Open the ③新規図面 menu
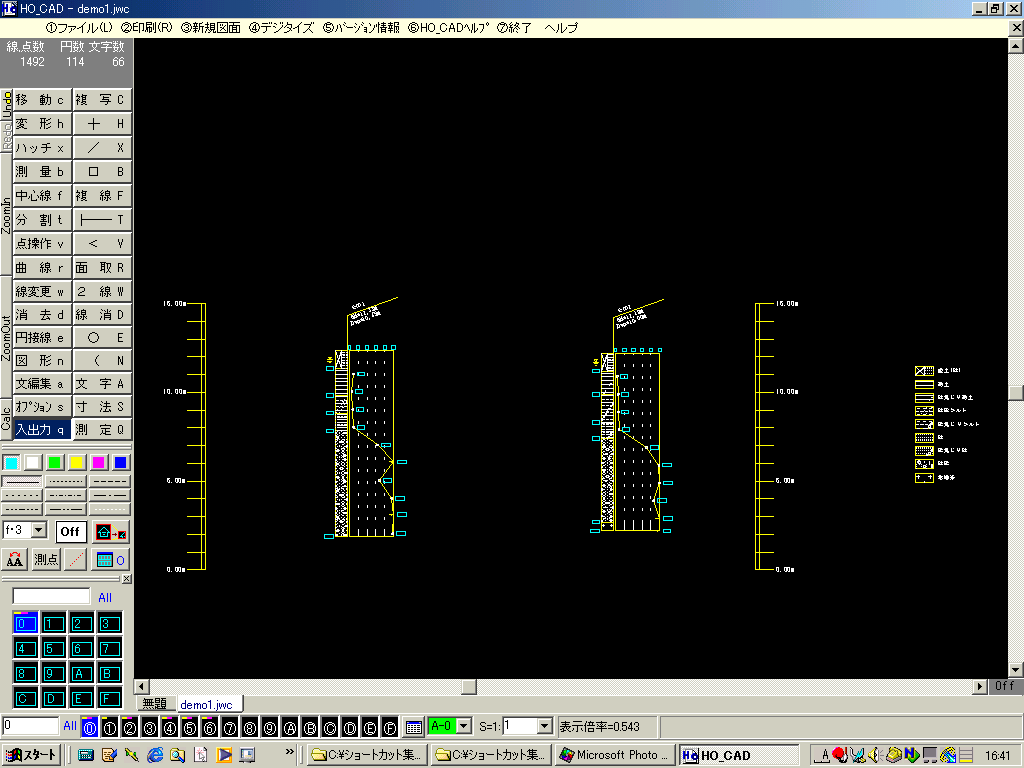The height and width of the screenshot is (768, 1024). [x=210, y=28]
